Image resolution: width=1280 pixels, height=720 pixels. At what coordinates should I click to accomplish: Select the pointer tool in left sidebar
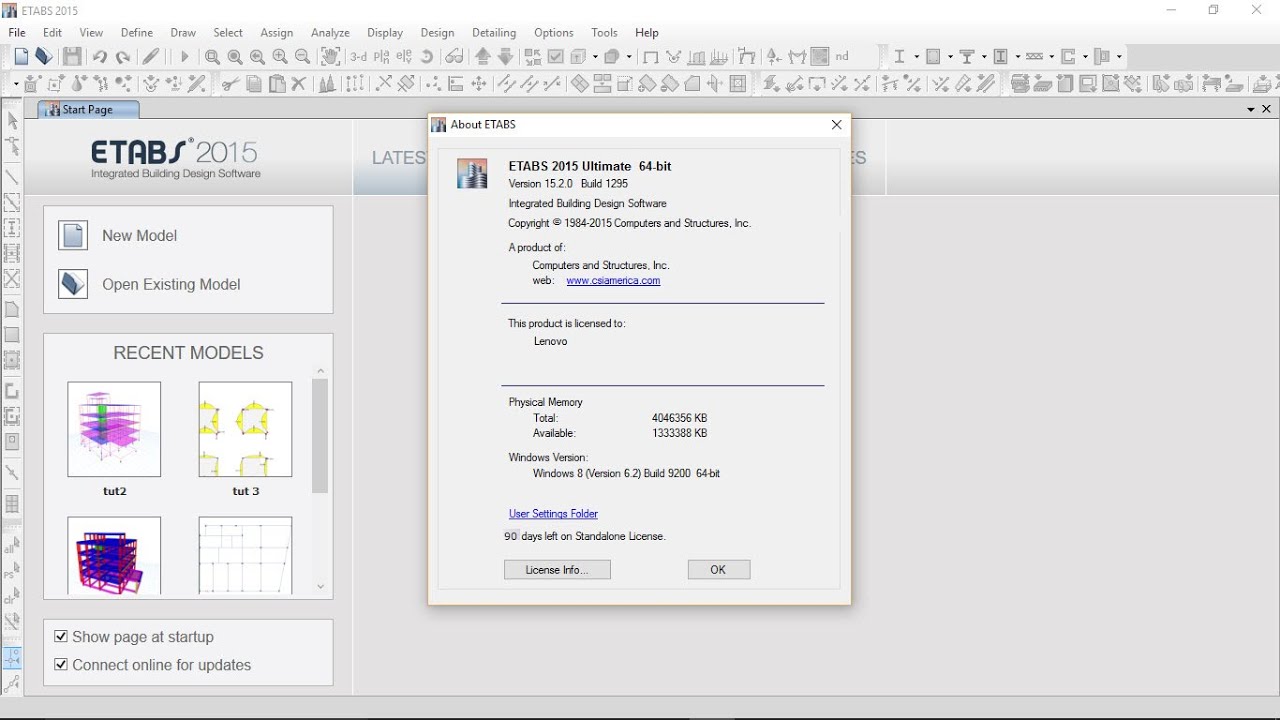click(12, 121)
